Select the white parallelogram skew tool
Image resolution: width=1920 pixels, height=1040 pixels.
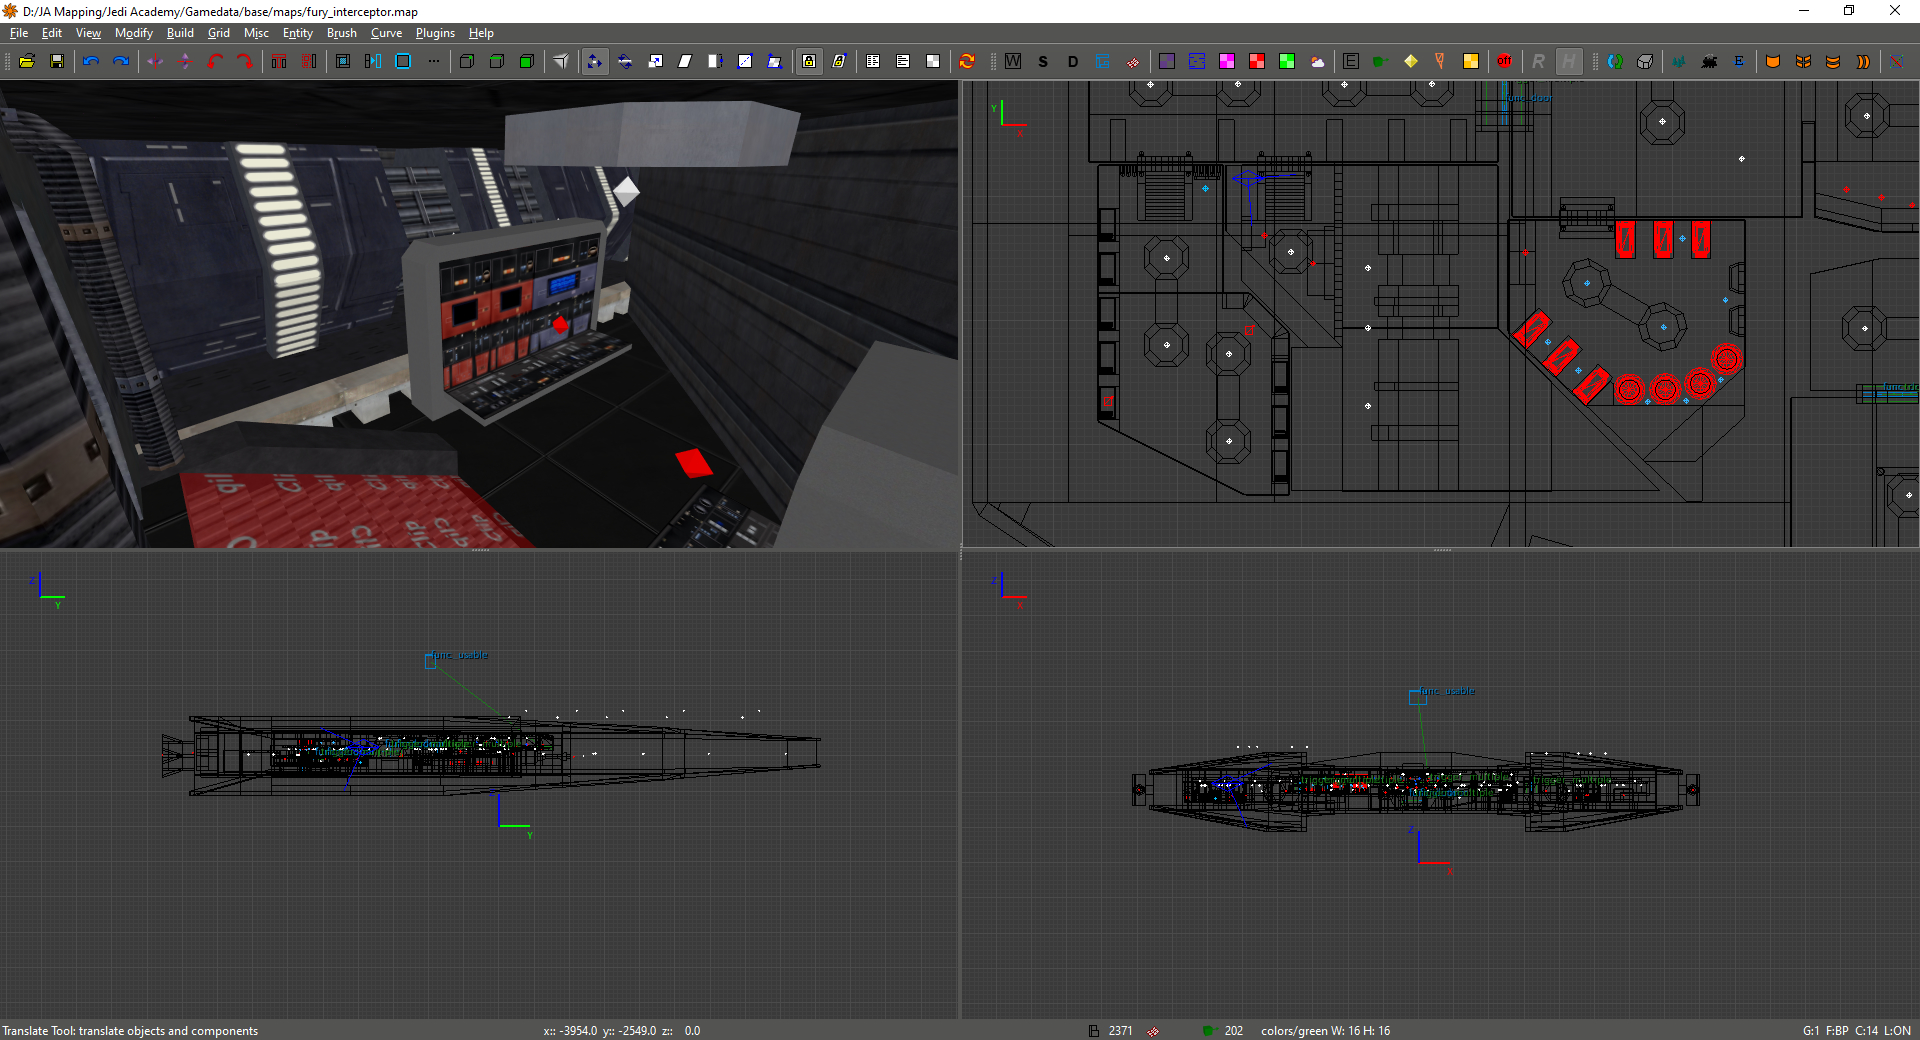pos(685,61)
